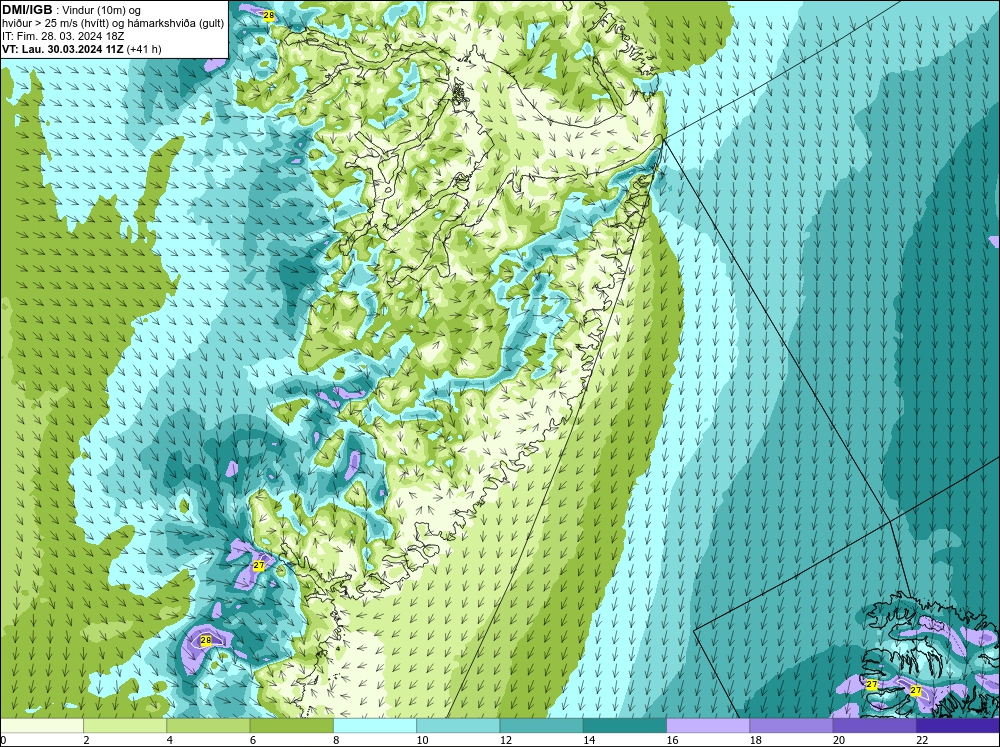Click the 12–14 m/s teal legend swatch
Viewport: 1000px width, 747px height.
pyautogui.click(x=541, y=725)
